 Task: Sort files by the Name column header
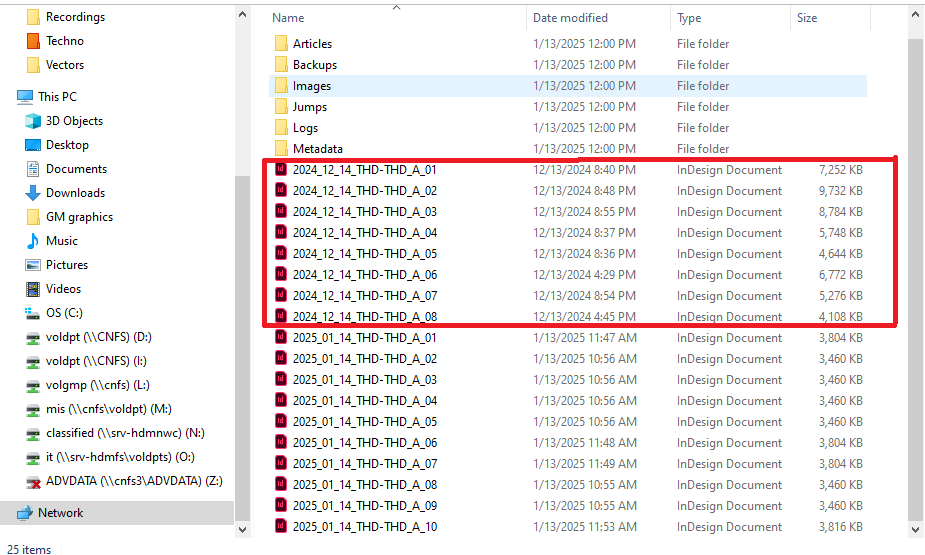pos(289,18)
